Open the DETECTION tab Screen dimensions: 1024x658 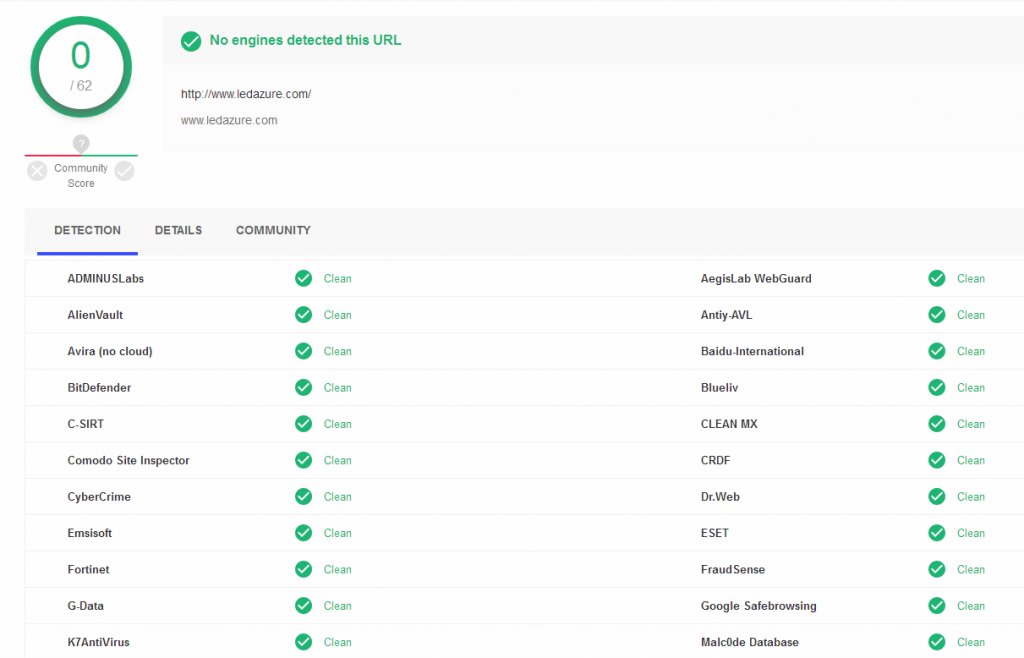[88, 230]
